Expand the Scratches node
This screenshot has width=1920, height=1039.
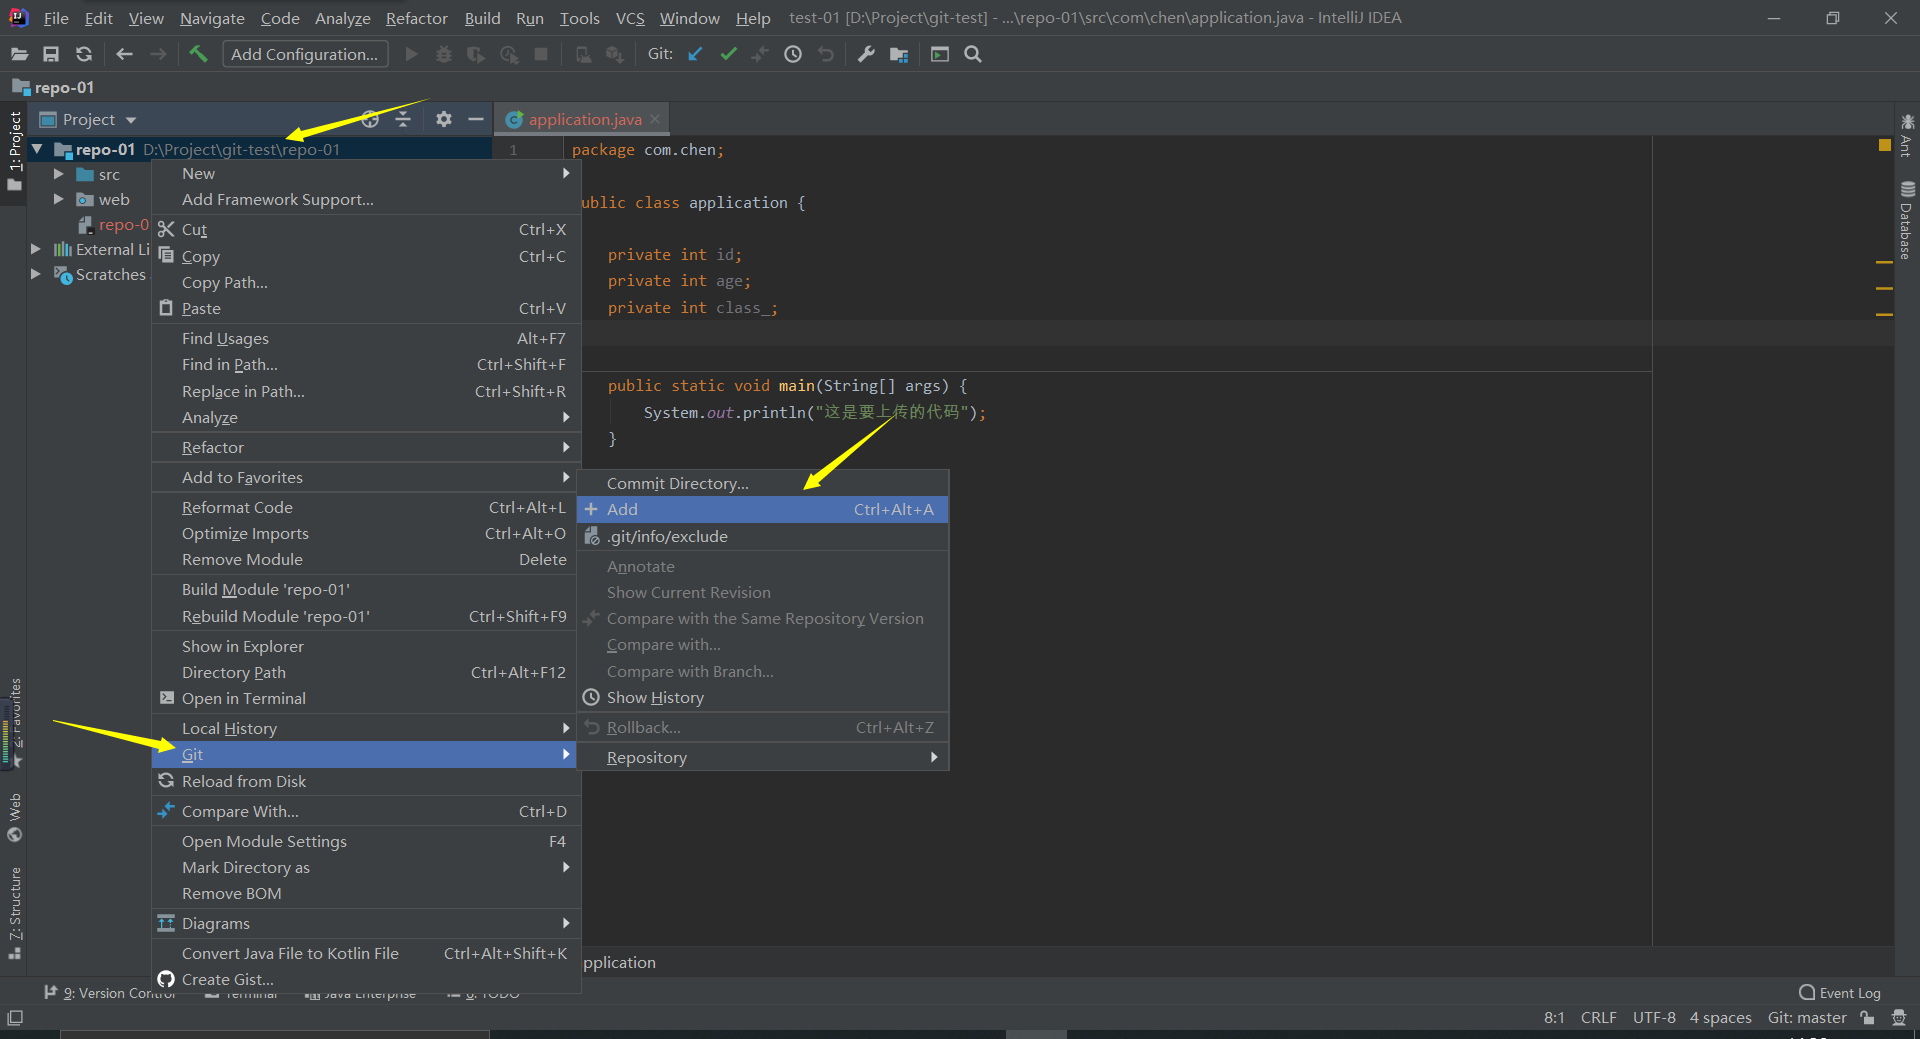tap(36, 274)
